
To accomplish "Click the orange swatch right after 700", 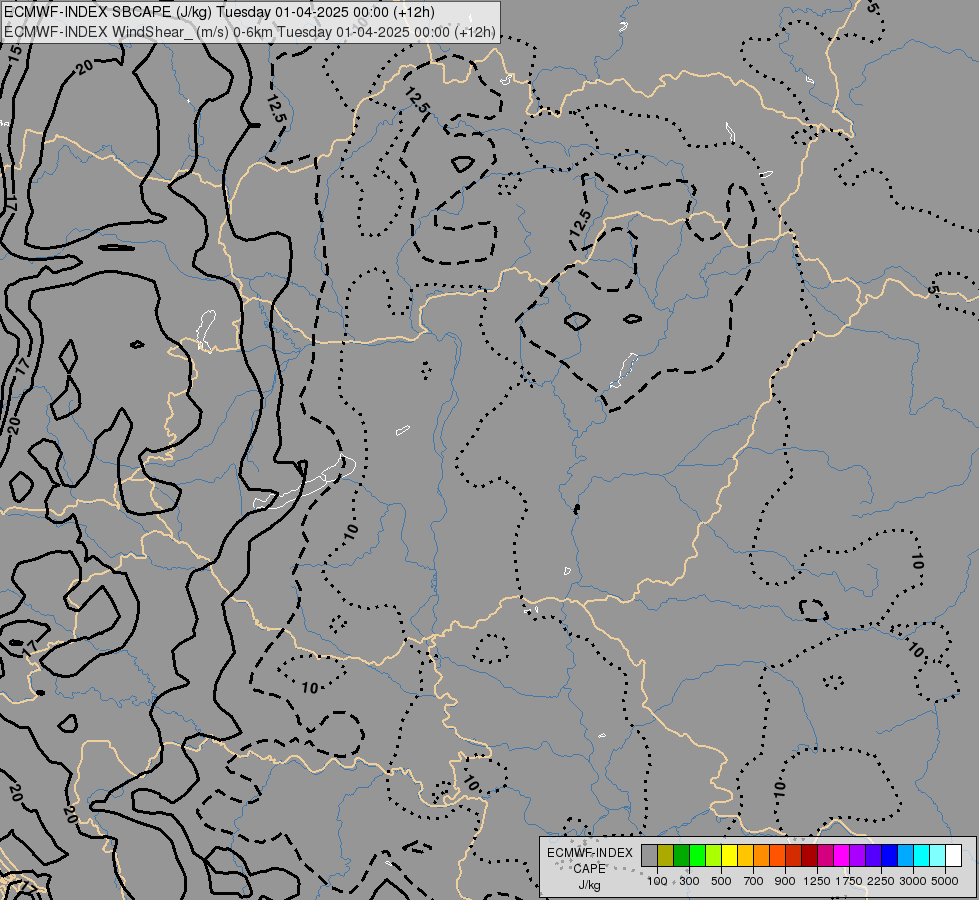I will pos(761,855).
